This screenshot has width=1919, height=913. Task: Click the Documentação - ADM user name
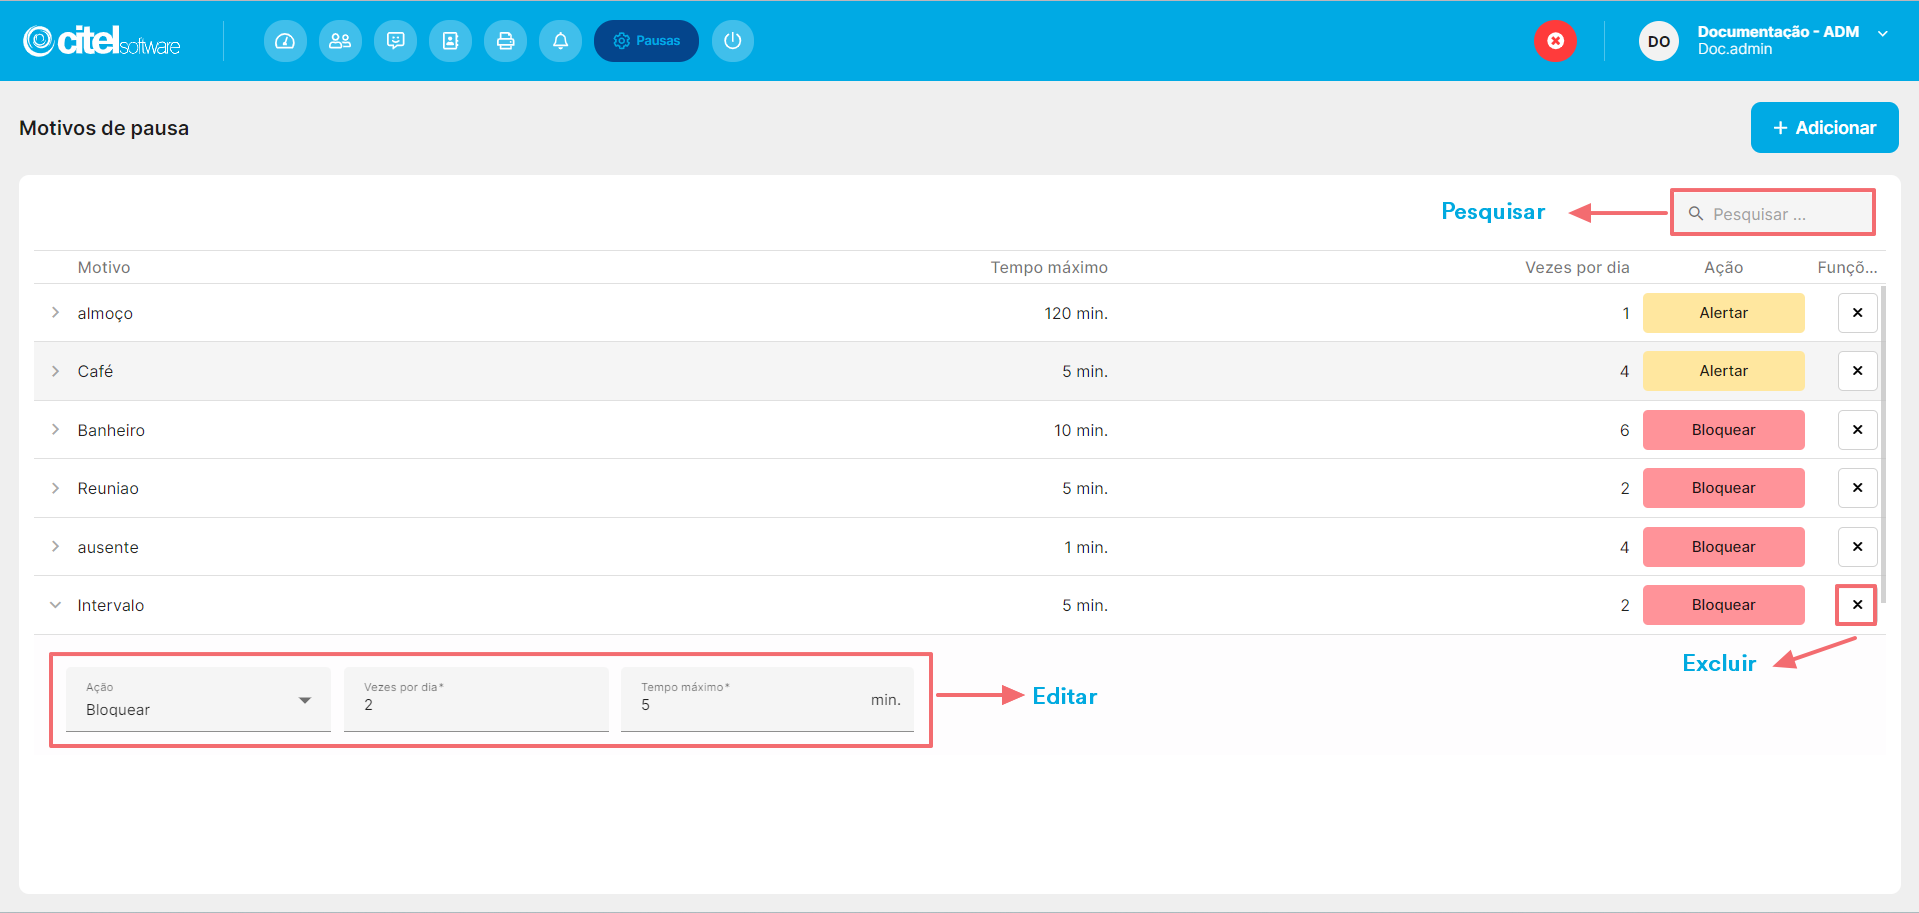click(x=1778, y=32)
